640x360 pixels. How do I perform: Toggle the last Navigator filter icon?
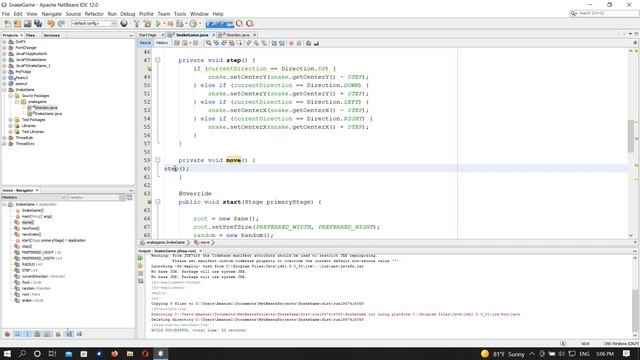click(79, 334)
